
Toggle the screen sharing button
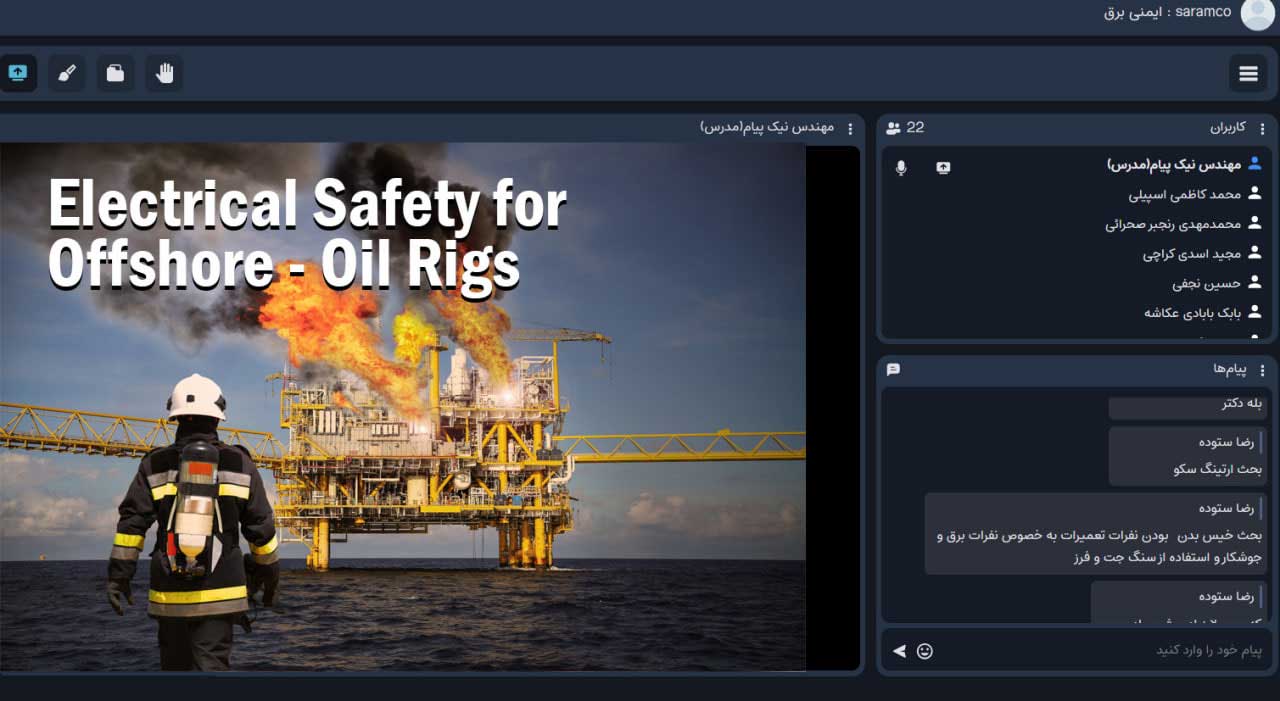point(18,73)
